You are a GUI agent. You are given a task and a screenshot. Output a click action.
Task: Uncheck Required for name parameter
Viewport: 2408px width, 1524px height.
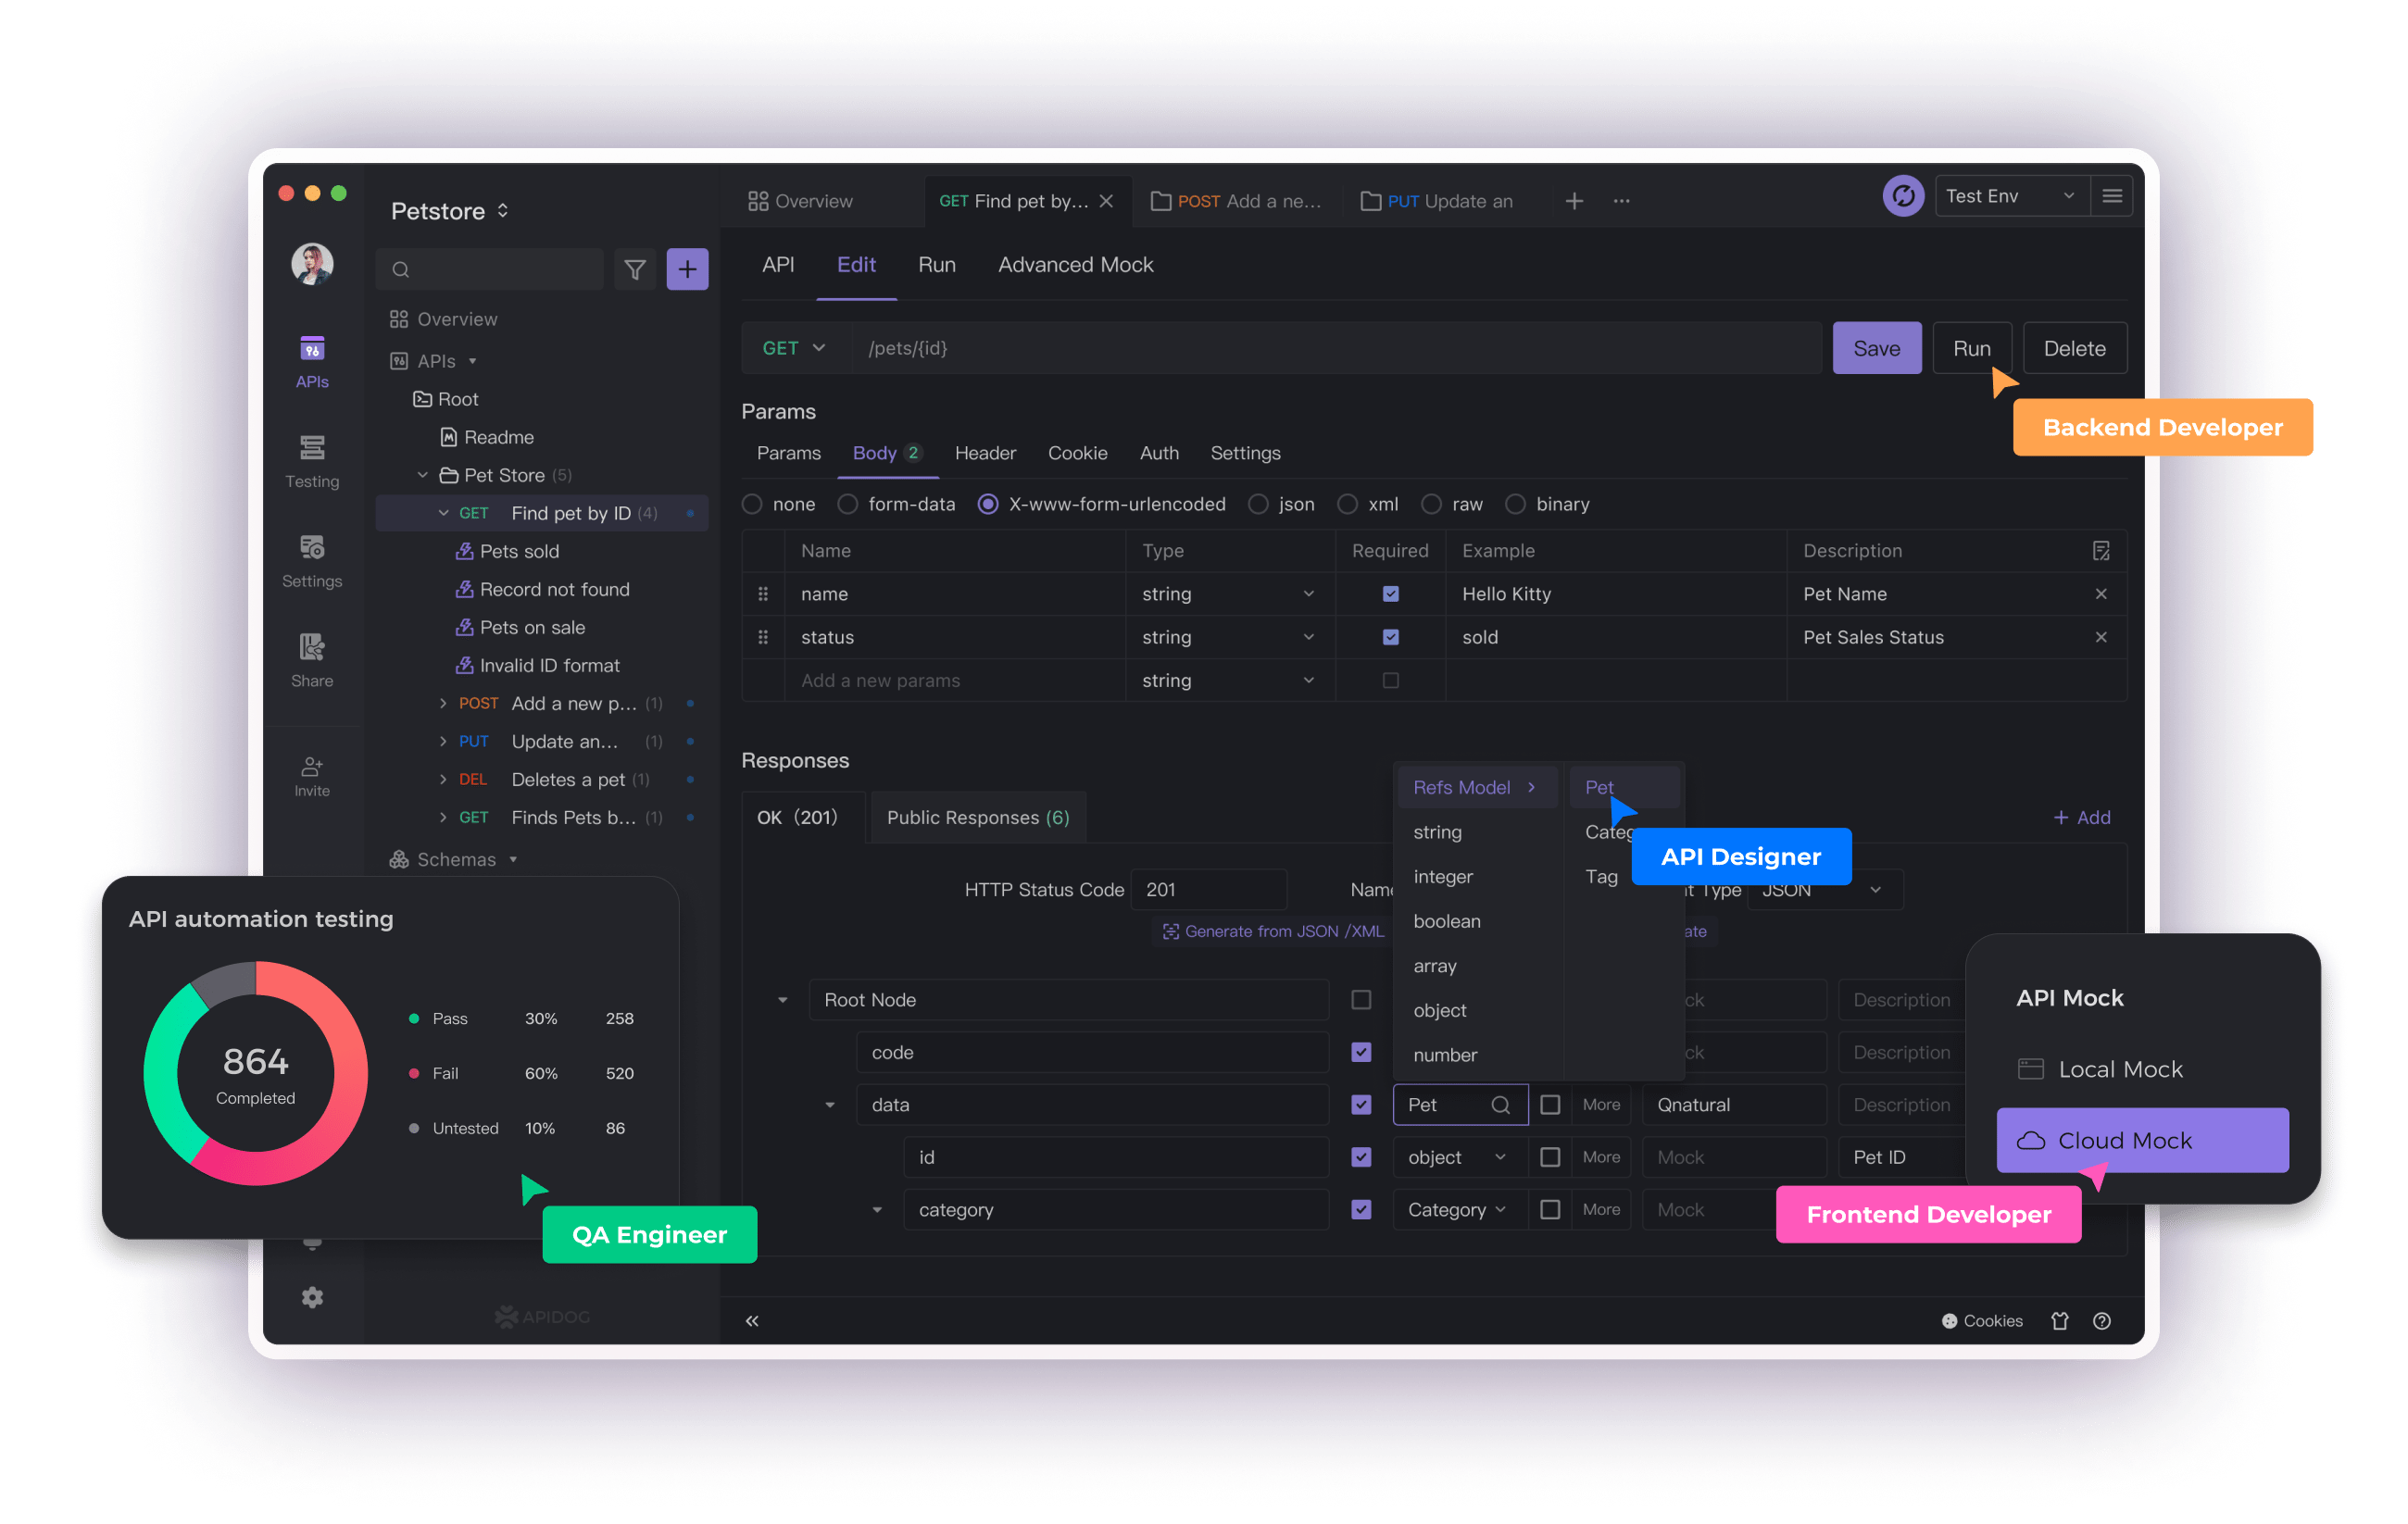tap(1389, 593)
